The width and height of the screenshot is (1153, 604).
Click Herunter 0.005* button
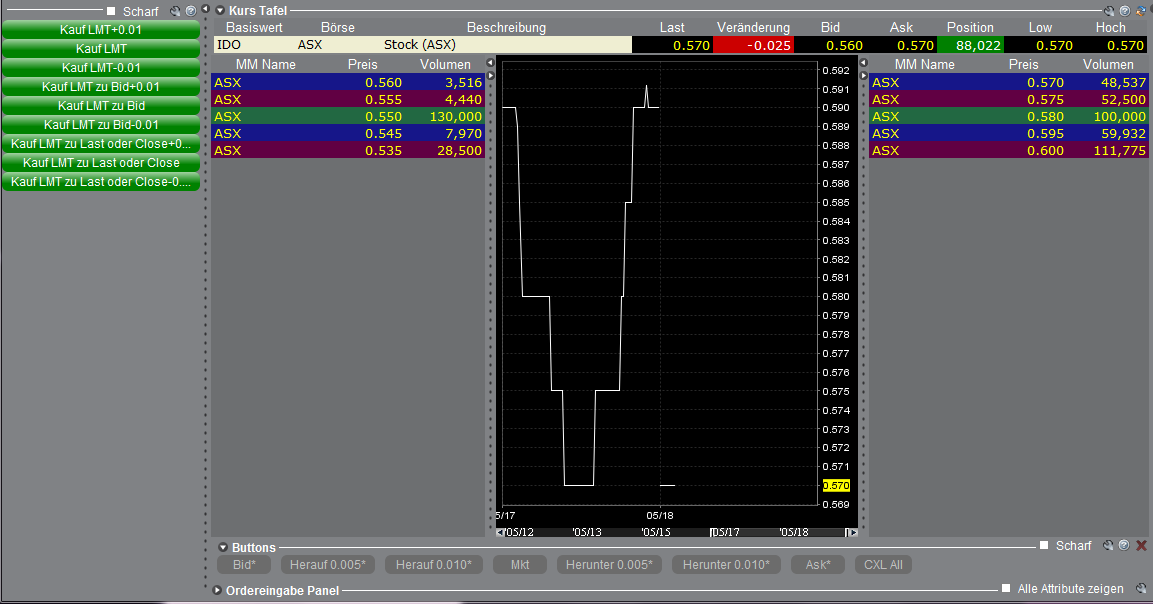click(610, 565)
